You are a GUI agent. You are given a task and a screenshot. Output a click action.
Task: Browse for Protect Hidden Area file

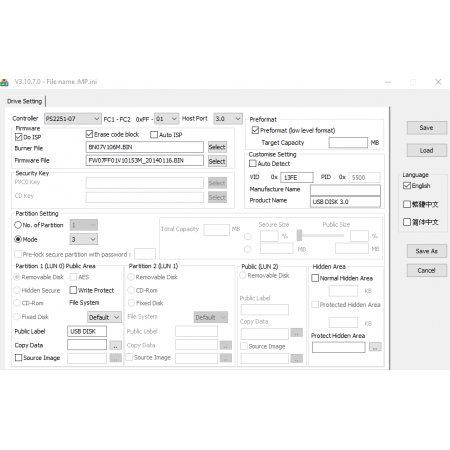375,347
